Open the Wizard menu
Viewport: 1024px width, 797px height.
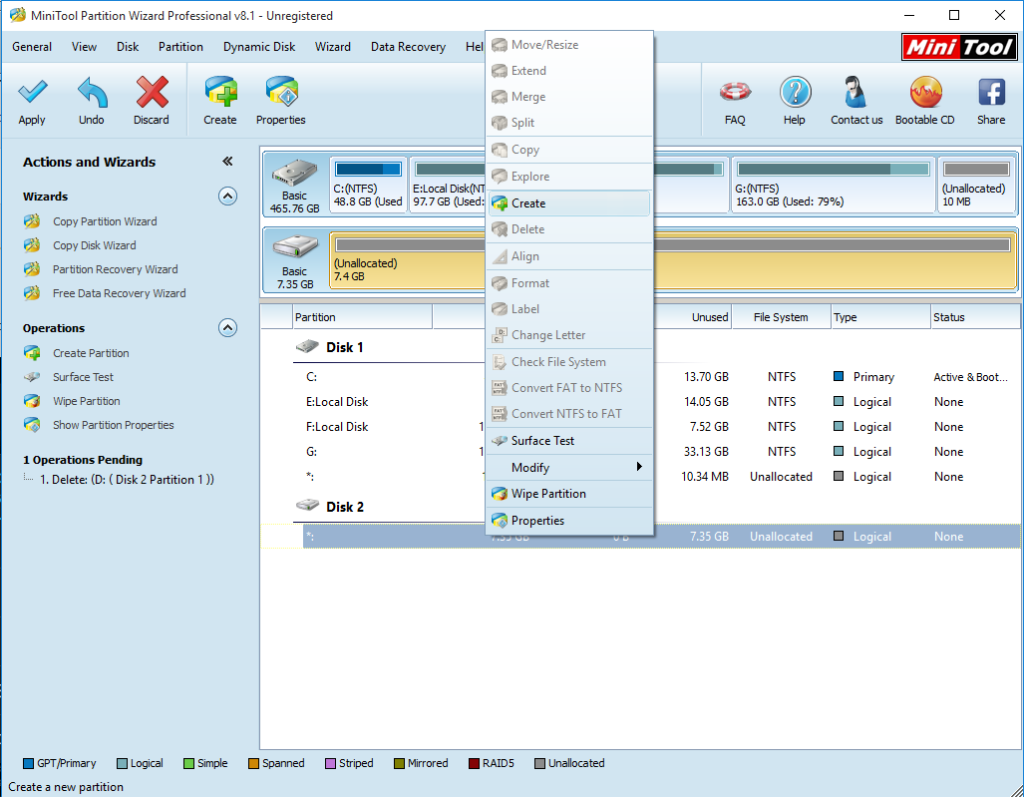click(x=332, y=47)
